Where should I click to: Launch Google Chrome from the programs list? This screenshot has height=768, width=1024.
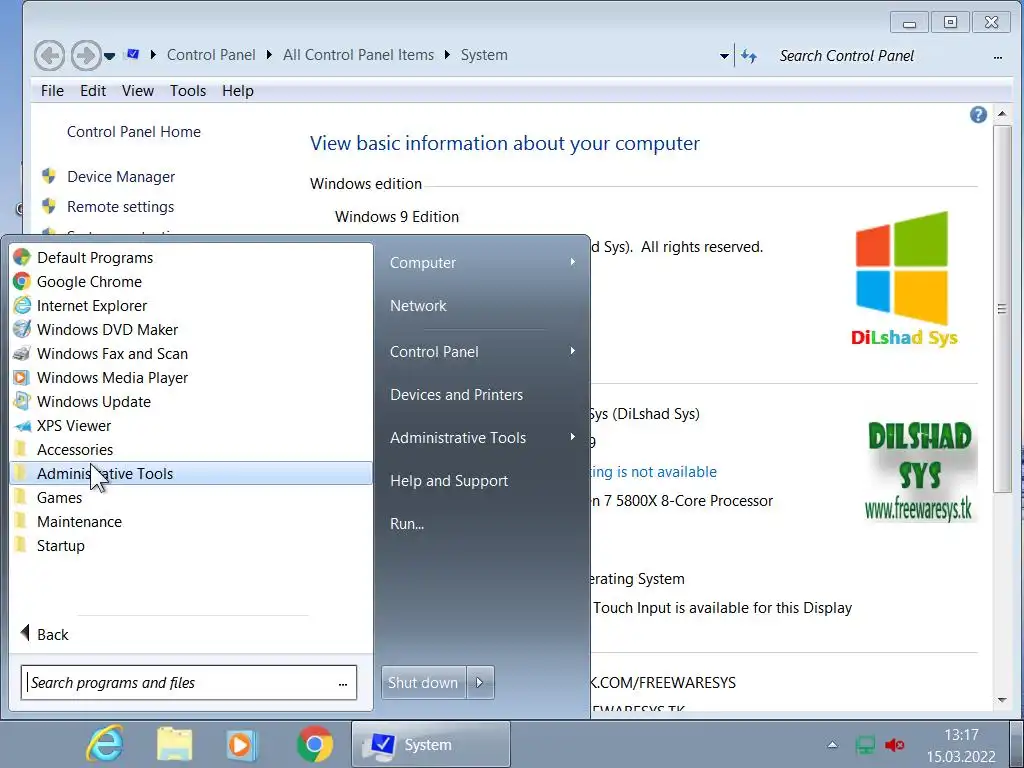(x=191, y=281)
